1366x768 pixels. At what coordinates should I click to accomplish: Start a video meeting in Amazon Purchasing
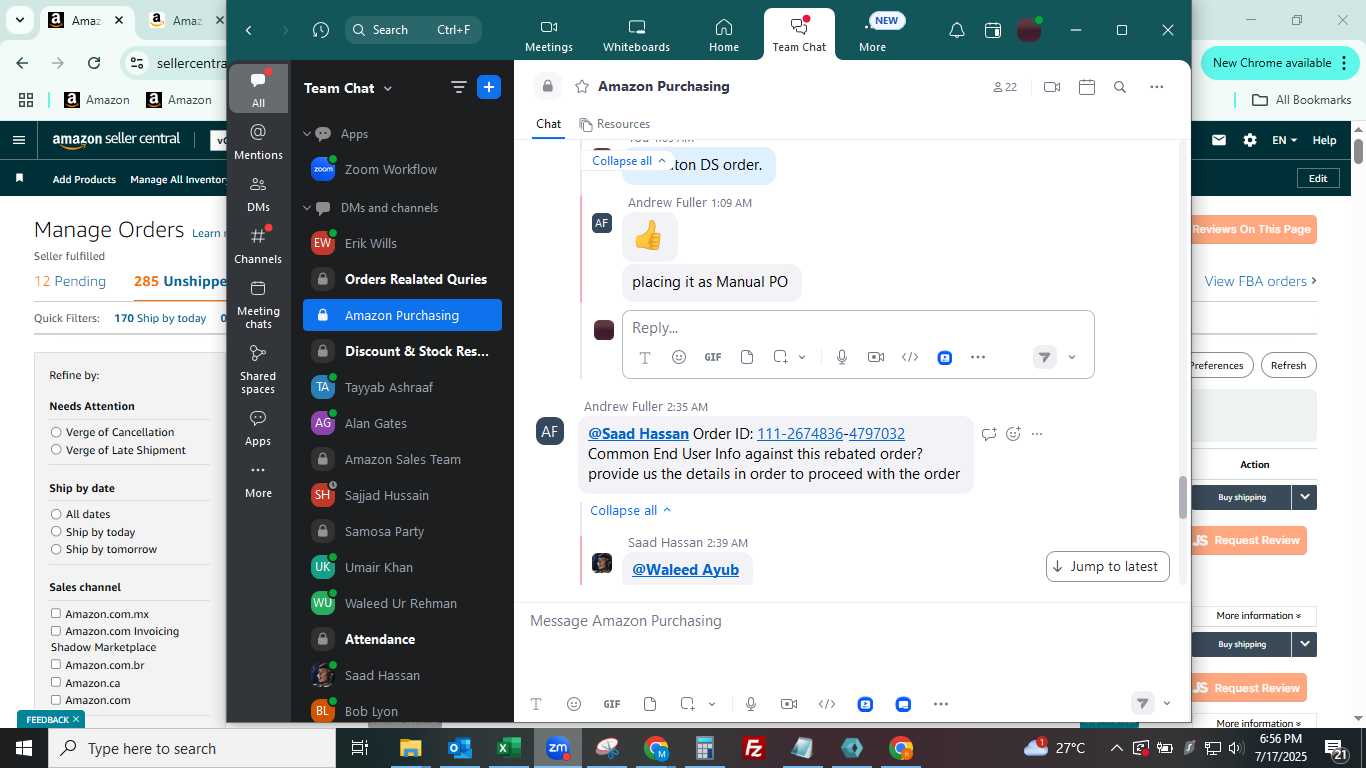(1052, 87)
